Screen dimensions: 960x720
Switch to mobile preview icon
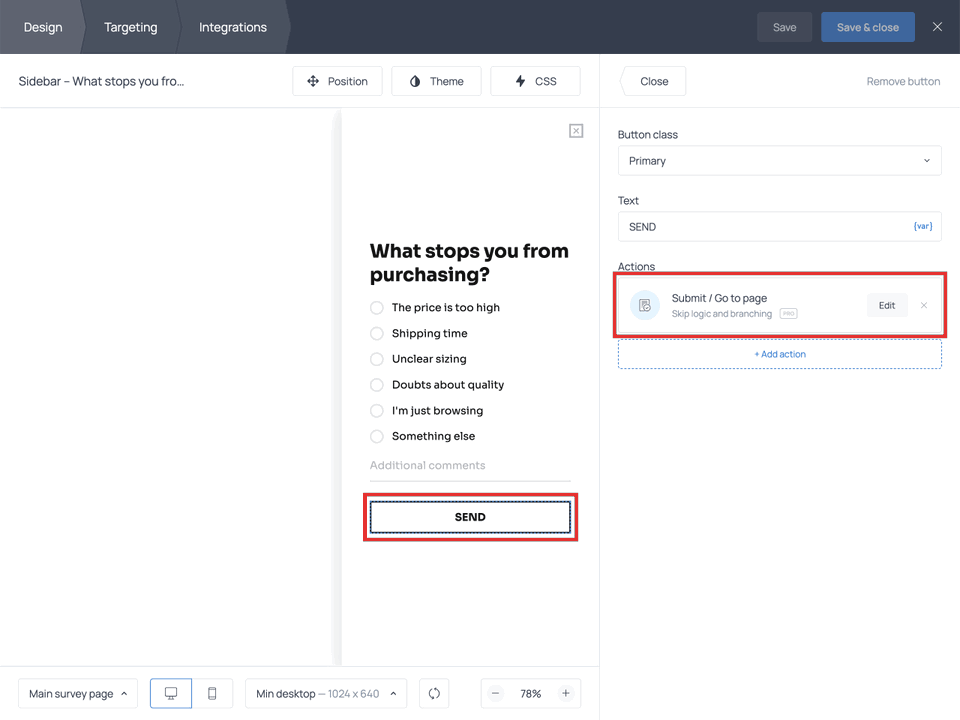[212, 693]
